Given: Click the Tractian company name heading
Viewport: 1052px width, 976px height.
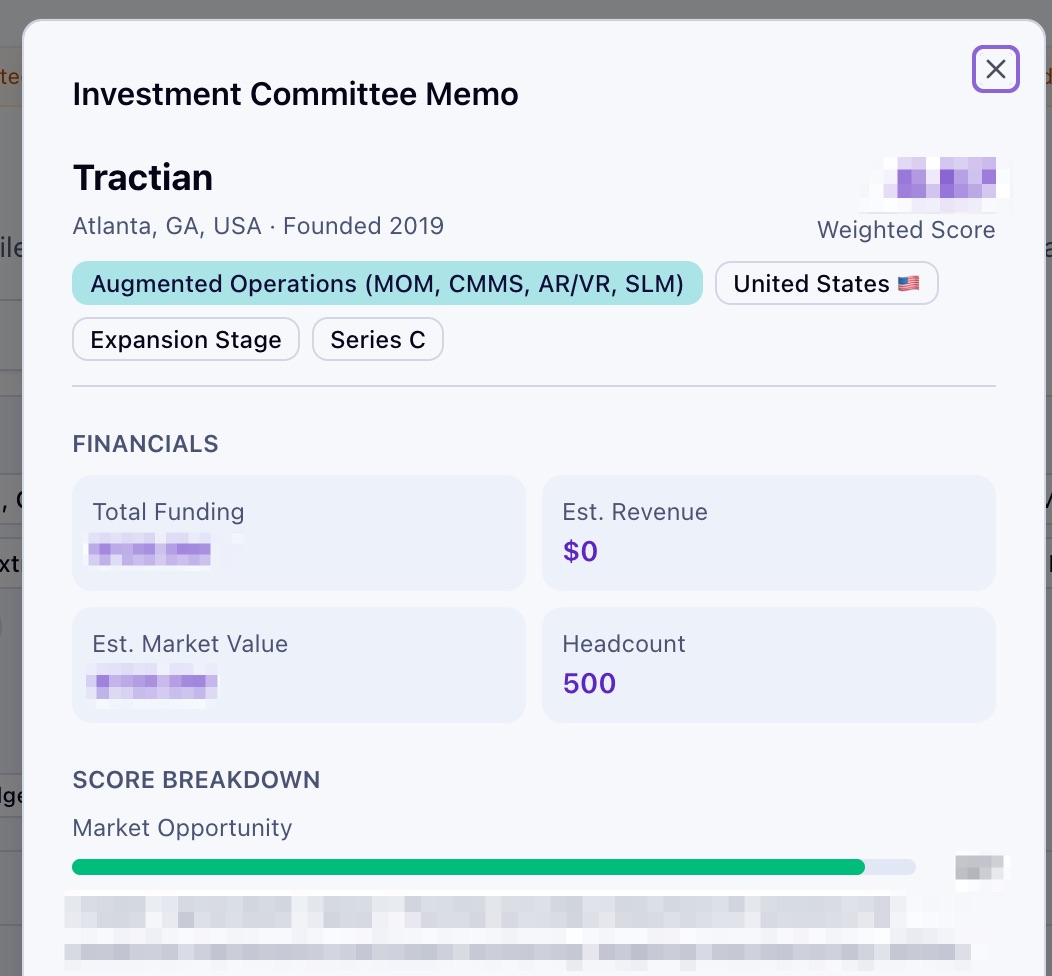Looking at the screenshot, I should pos(143,178).
